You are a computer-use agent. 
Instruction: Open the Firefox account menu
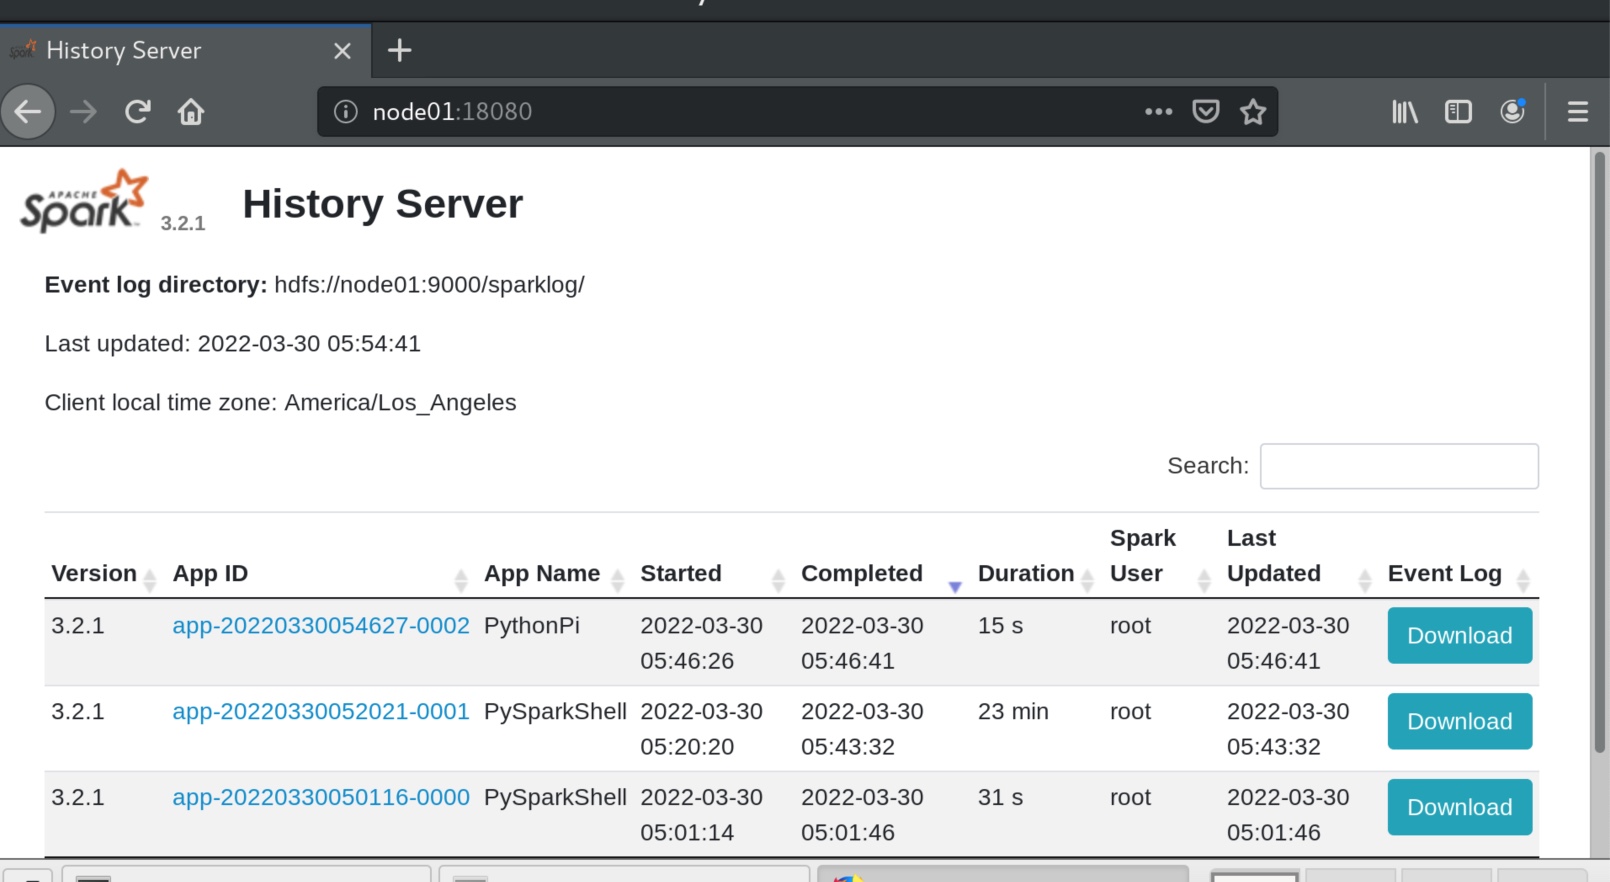(1513, 111)
